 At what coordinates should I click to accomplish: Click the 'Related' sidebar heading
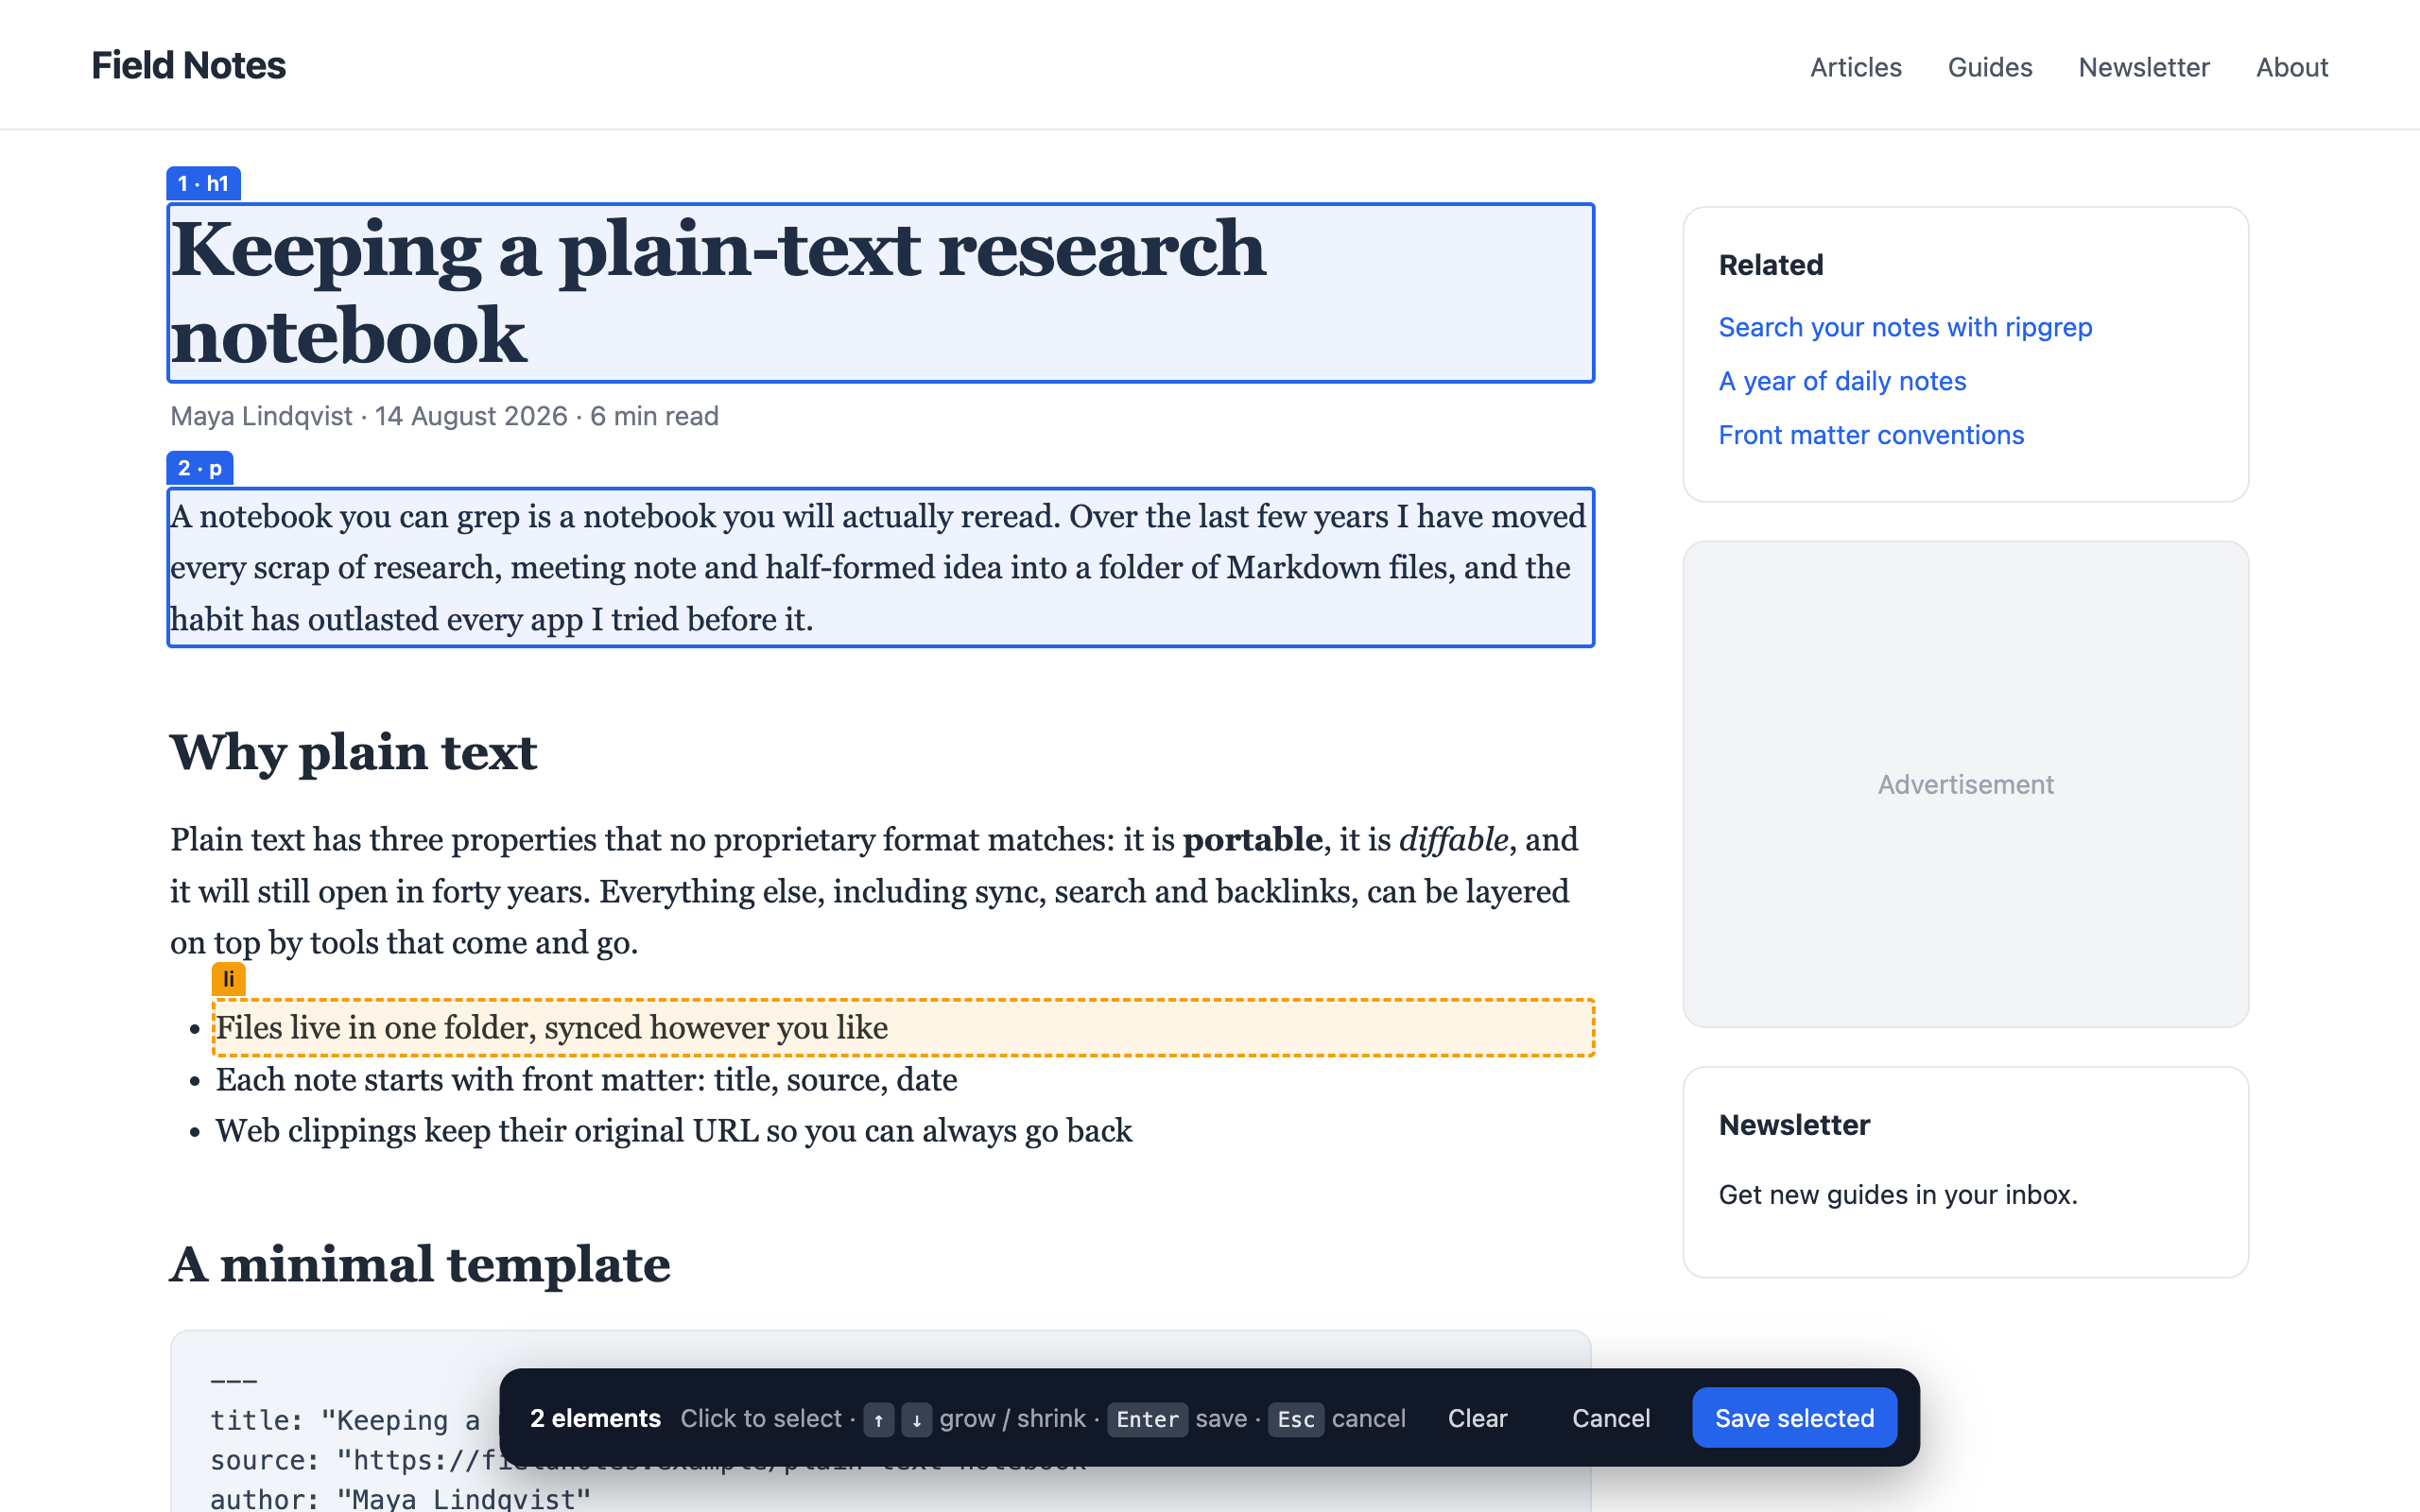click(x=1770, y=265)
